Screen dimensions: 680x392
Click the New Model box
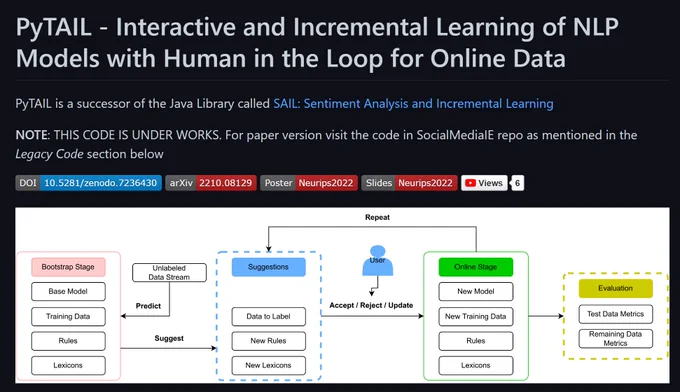(476, 291)
